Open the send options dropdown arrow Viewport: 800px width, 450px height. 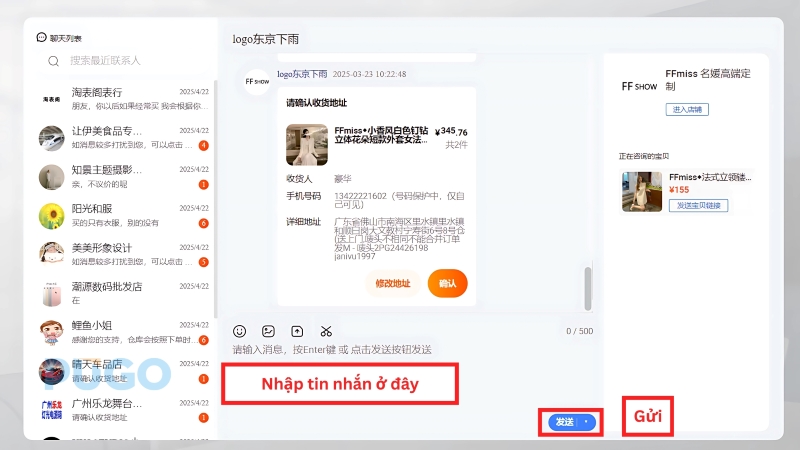(587, 422)
